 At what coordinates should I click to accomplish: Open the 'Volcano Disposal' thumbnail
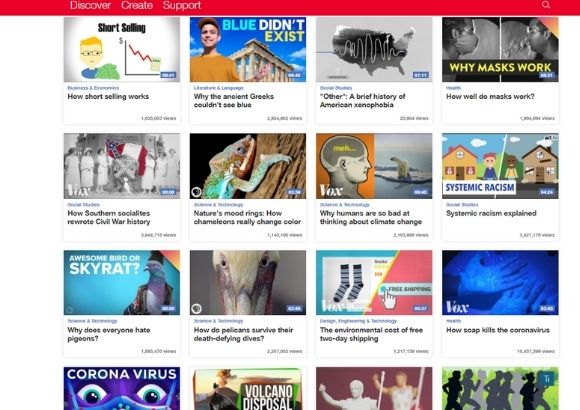point(248,389)
